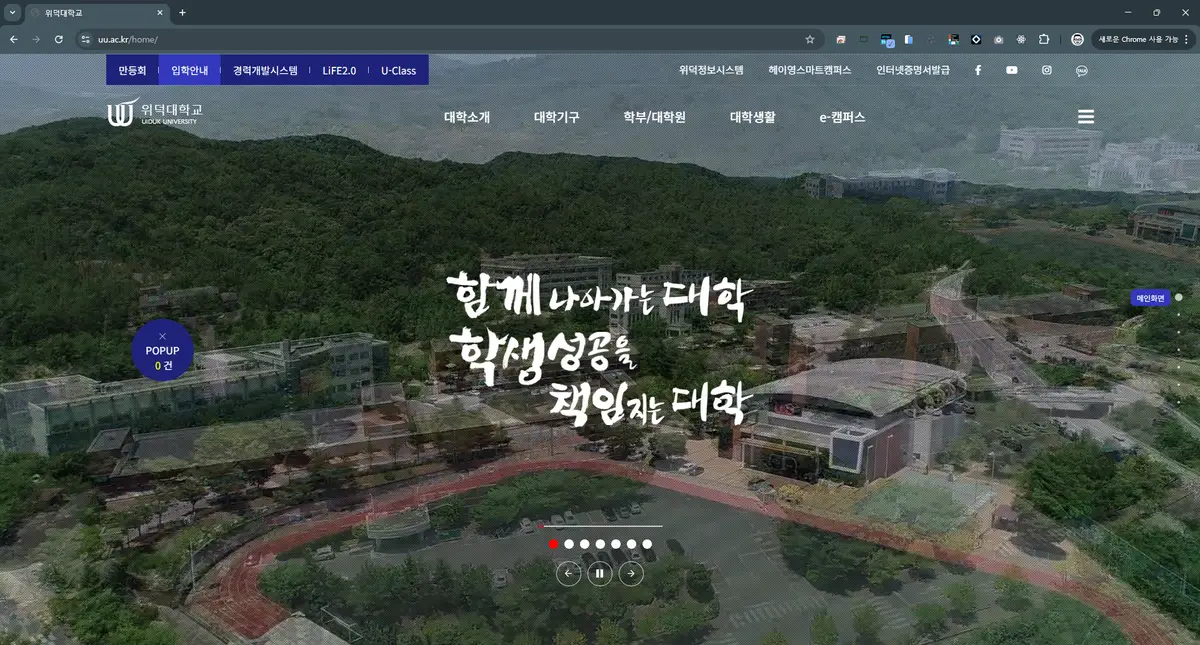Image resolution: width=1200 pixels, height=645 pixels.
Task: Open the university's Facebook page icon
Action: click(977, 69)
